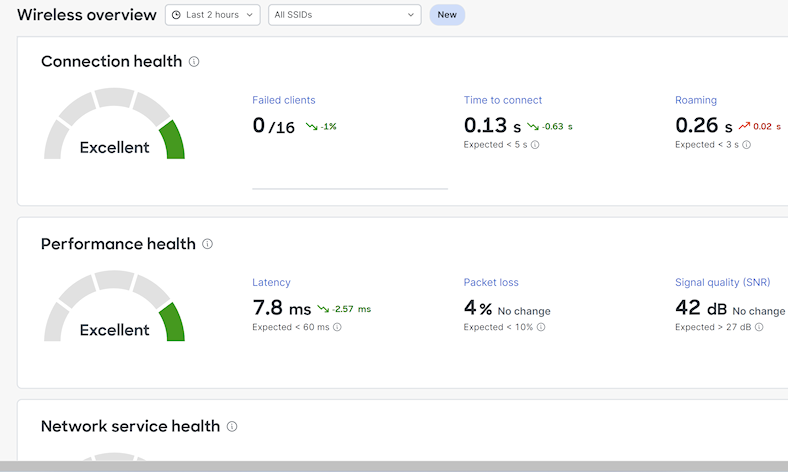Click the info icon next to Performance health

(208, 244)
